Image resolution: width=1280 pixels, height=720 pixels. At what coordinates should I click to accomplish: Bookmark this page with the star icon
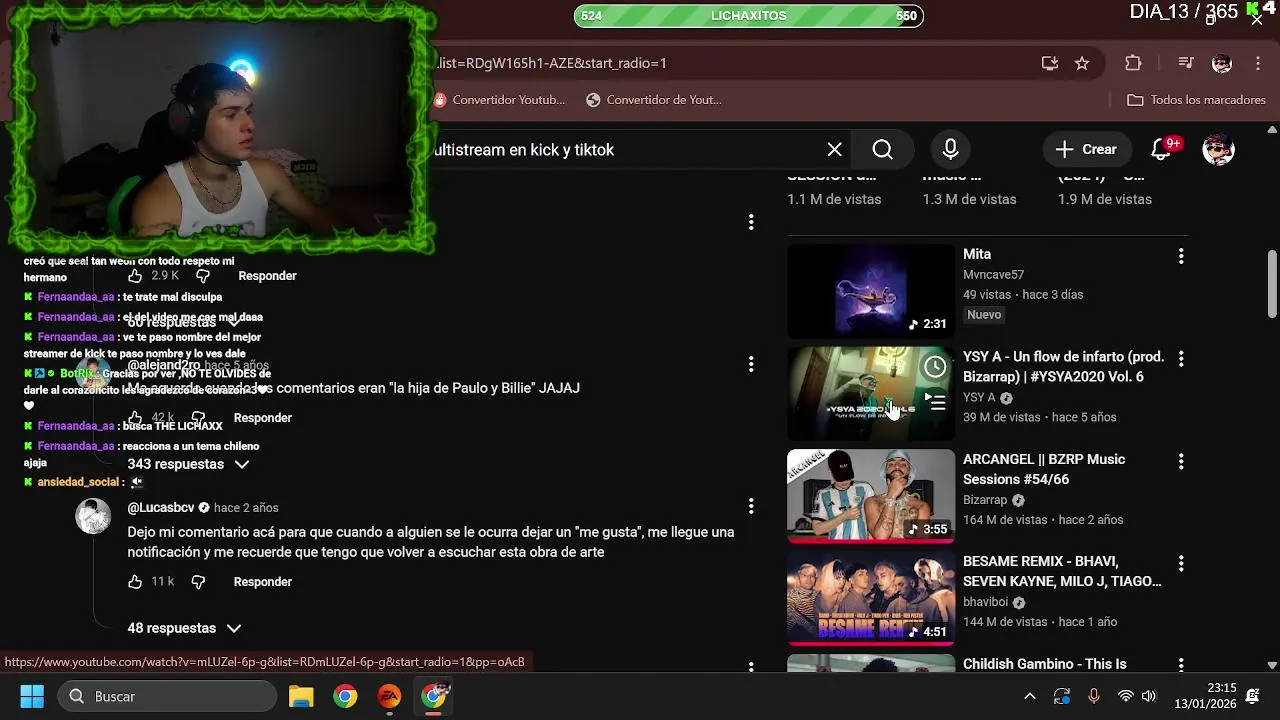(x=1082, y=63)
